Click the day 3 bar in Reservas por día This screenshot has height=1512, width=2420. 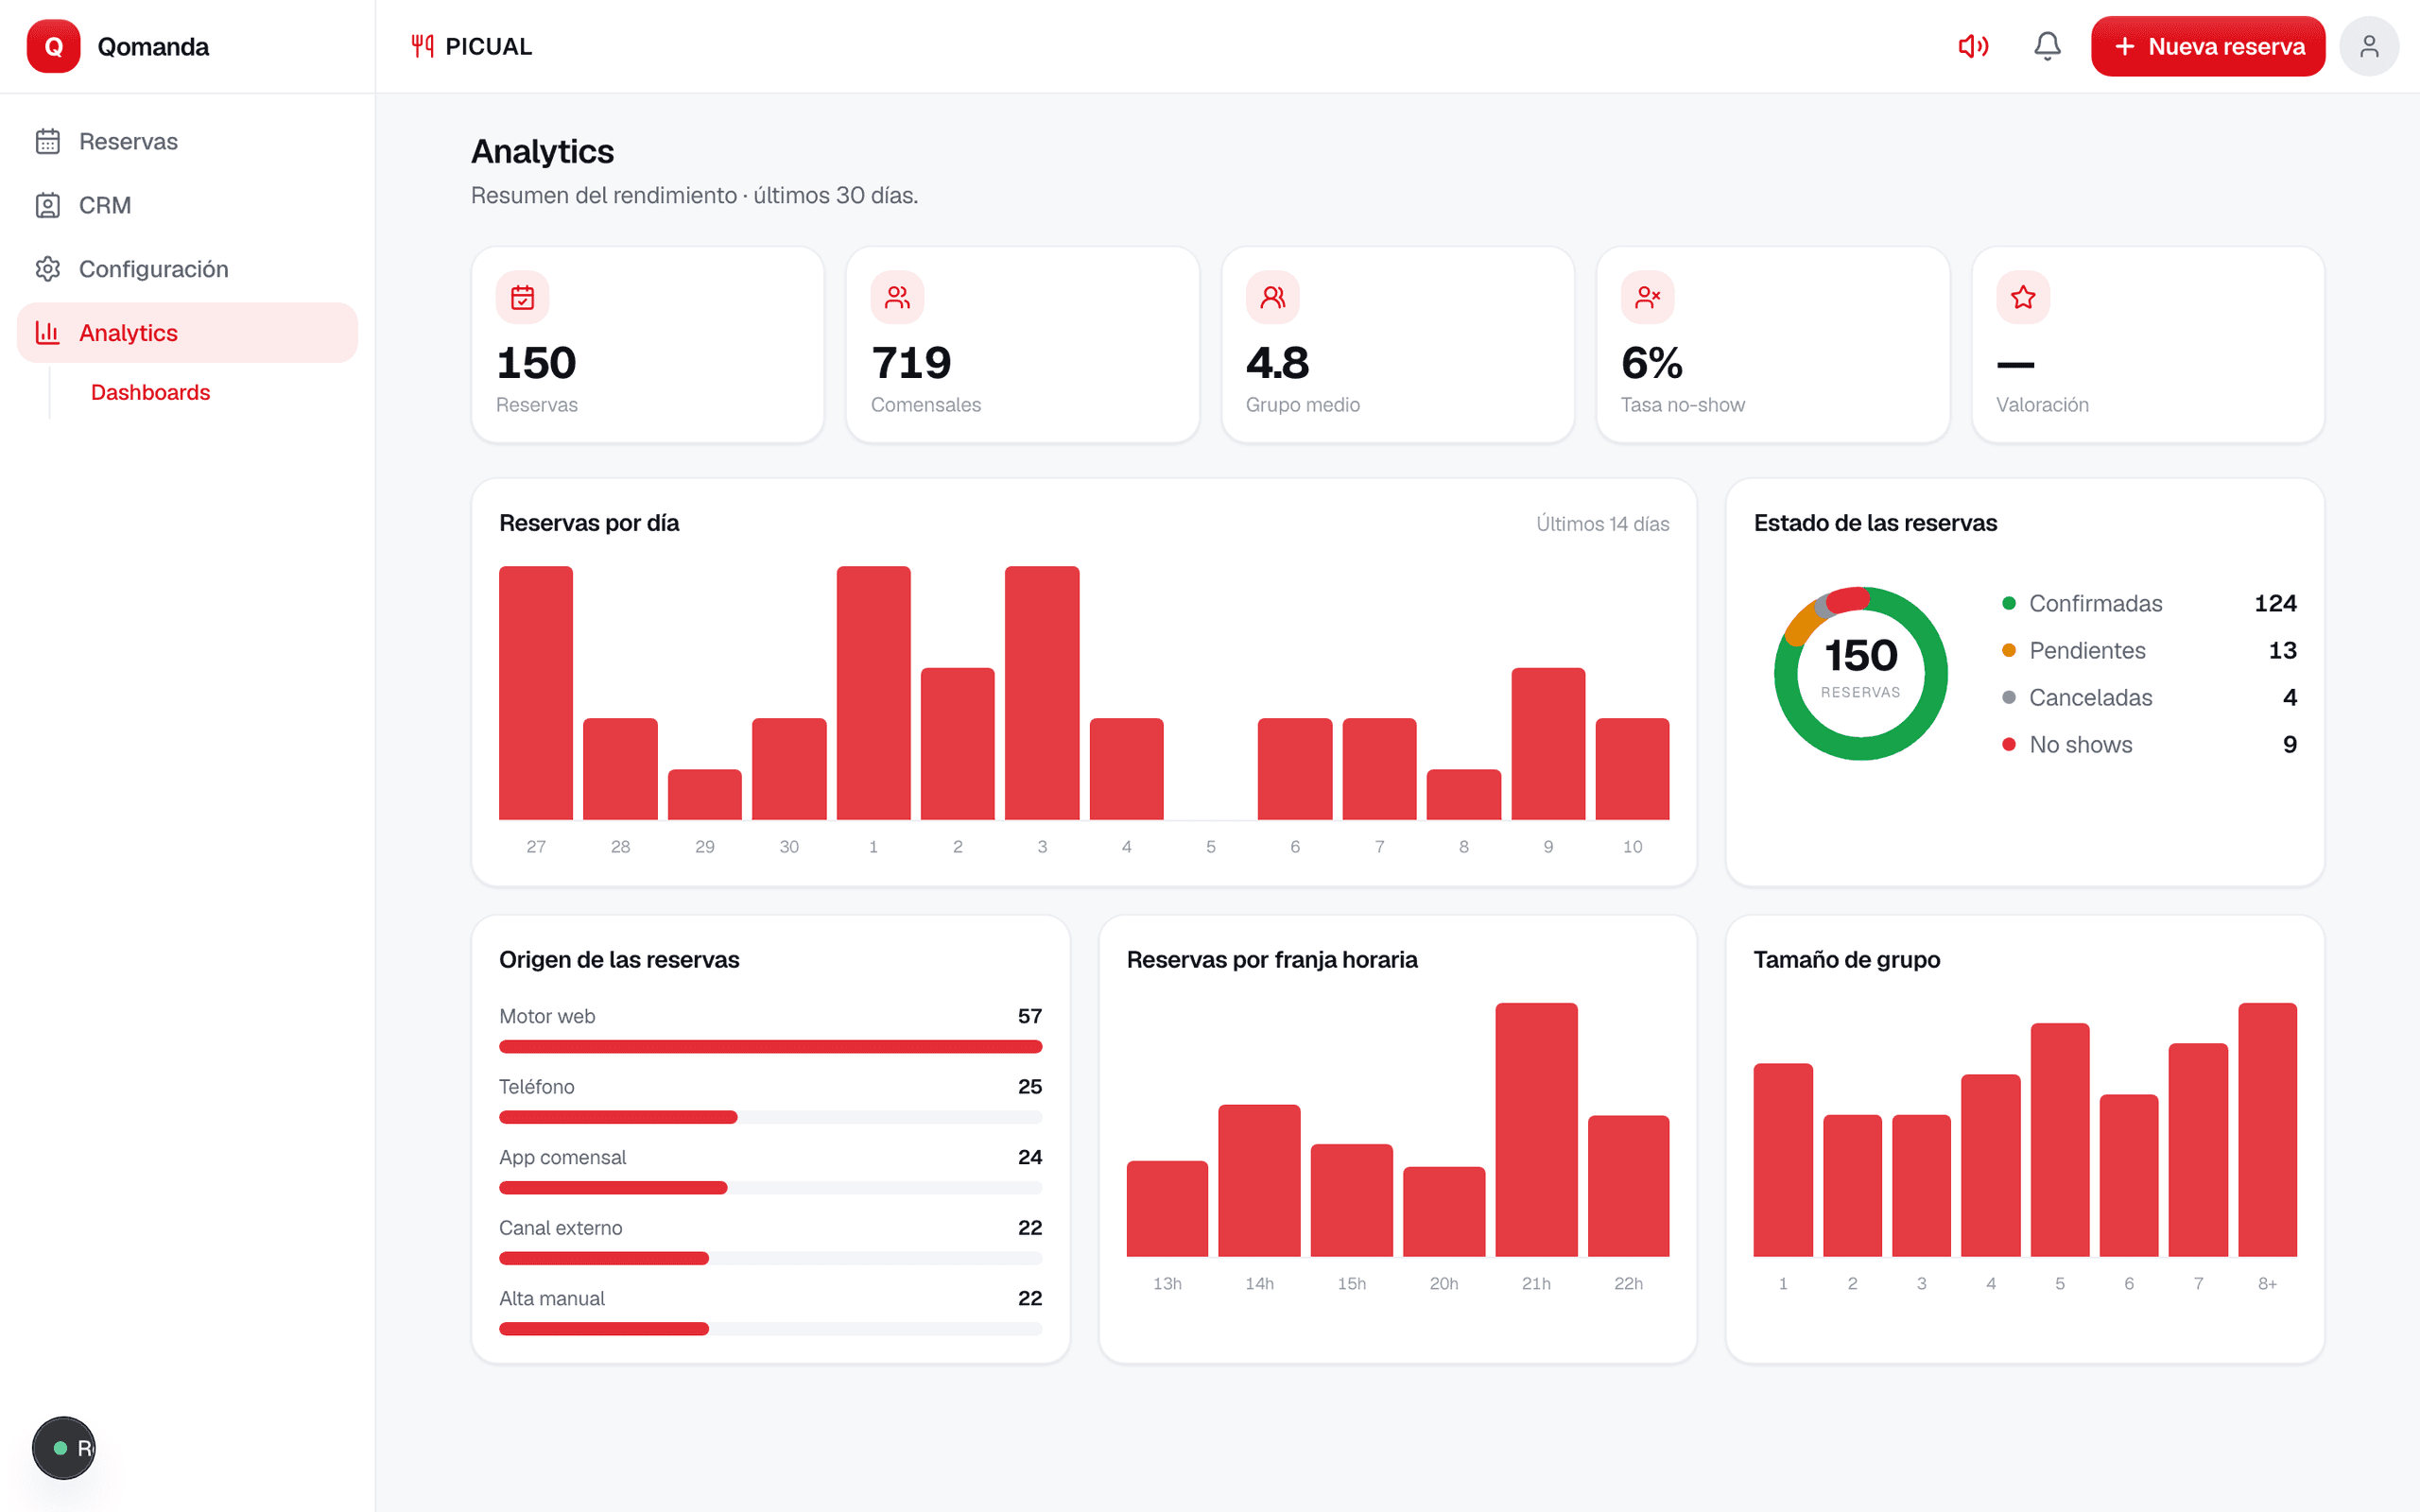tap(1042, 693)
